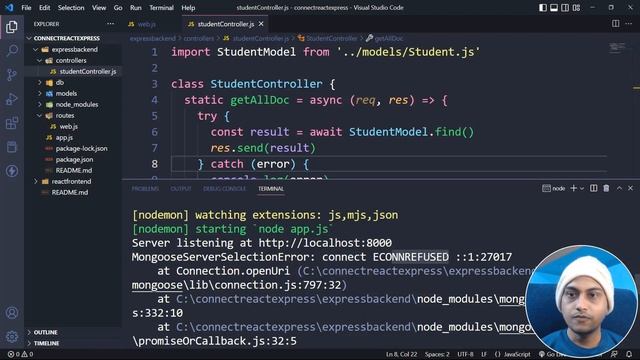
Task: Open the Explorer view in activity bar
Action: coord(12,27)
